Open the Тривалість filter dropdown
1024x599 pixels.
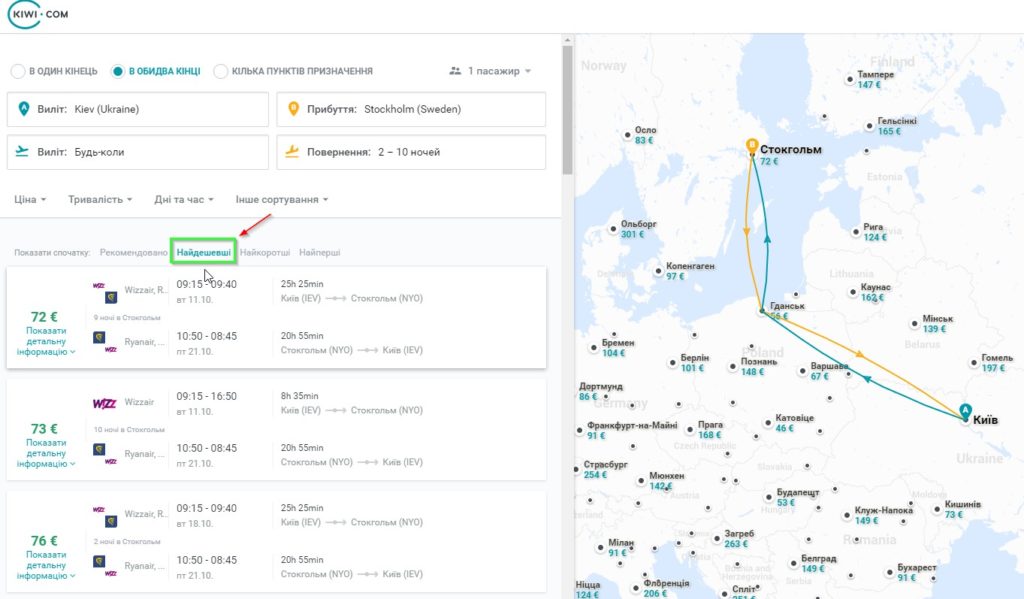tap(100, 199)
